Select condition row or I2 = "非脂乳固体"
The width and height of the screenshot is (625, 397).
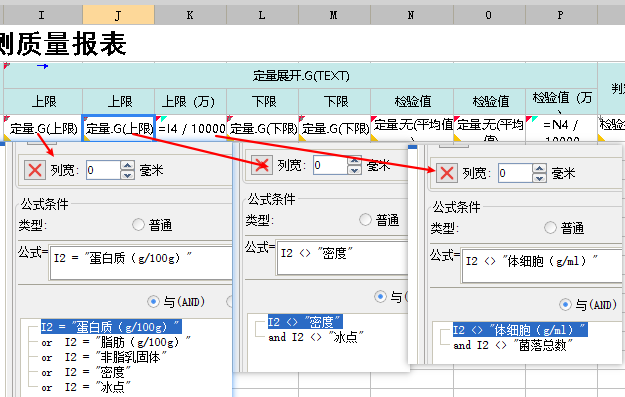point(103,357)
